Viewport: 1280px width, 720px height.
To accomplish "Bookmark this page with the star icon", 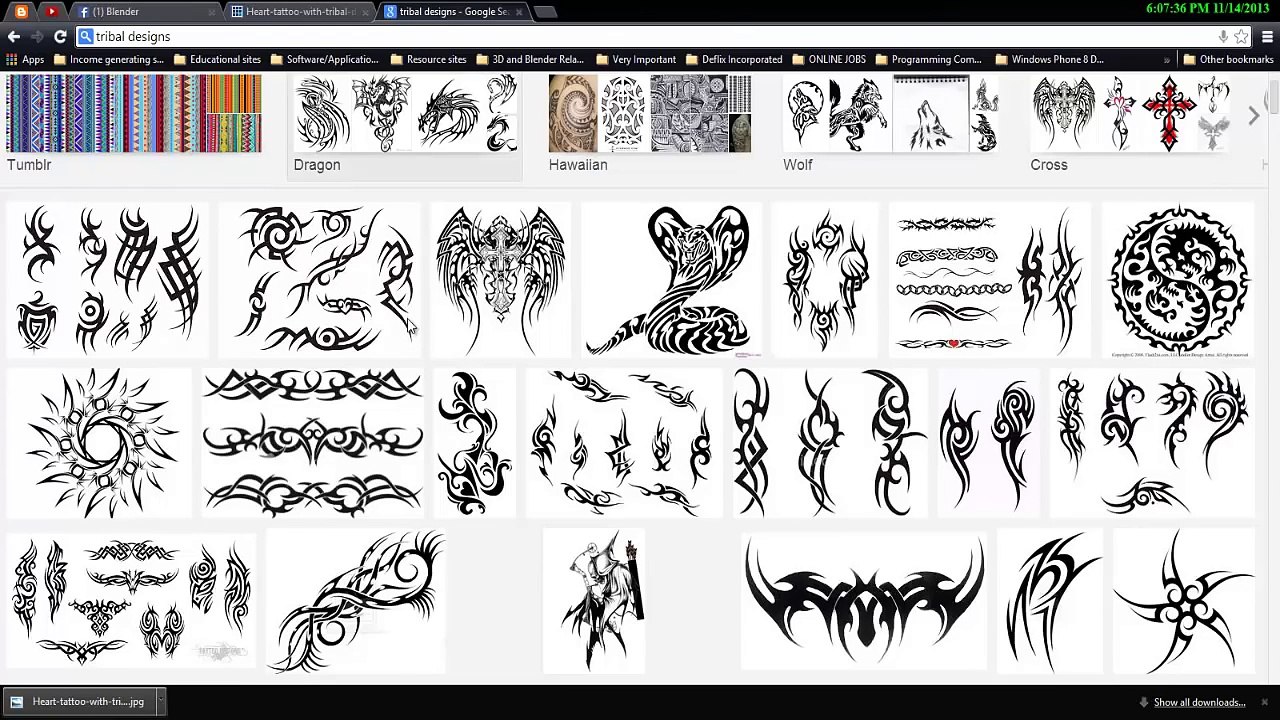I will point(1241,37).
